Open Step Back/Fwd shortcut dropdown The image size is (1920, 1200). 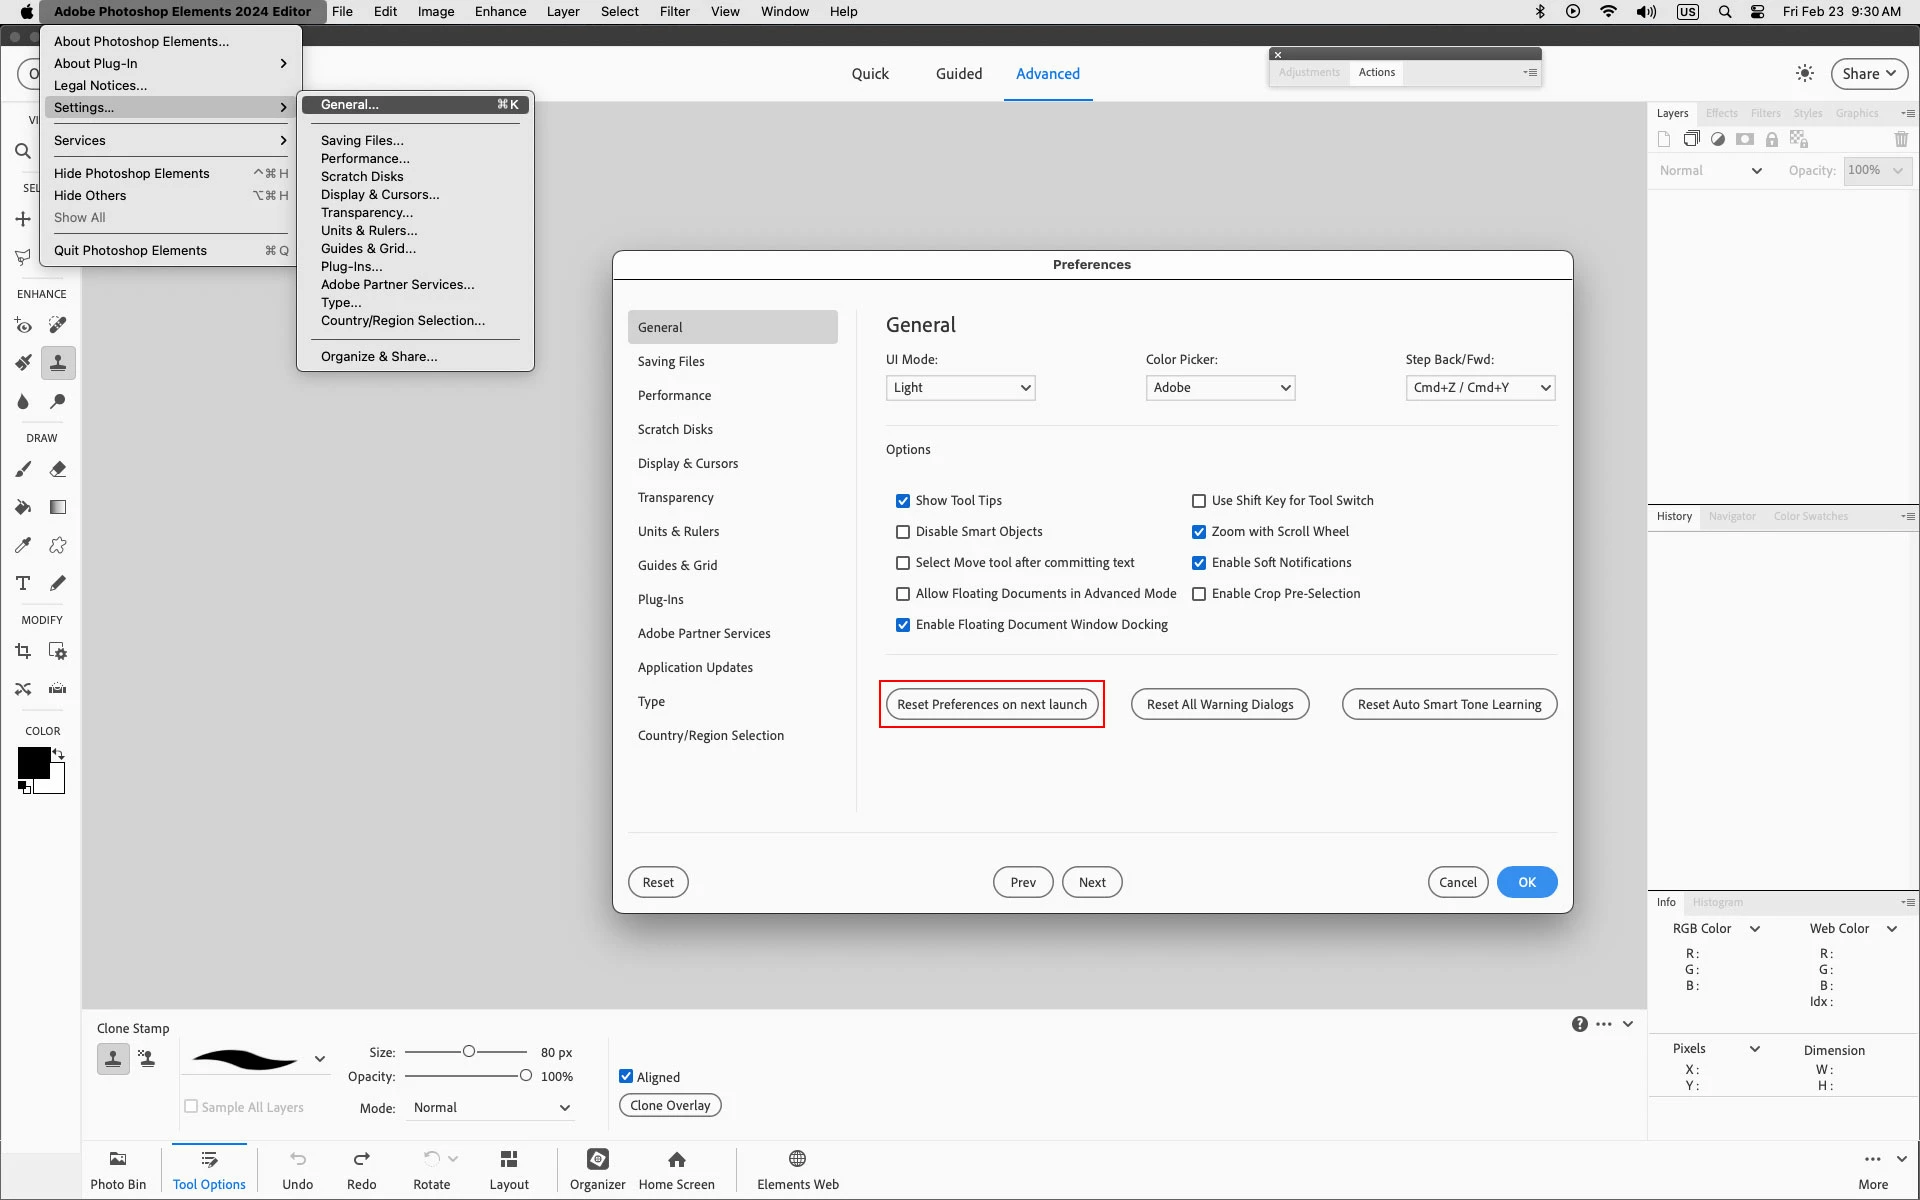(1480, 388)
